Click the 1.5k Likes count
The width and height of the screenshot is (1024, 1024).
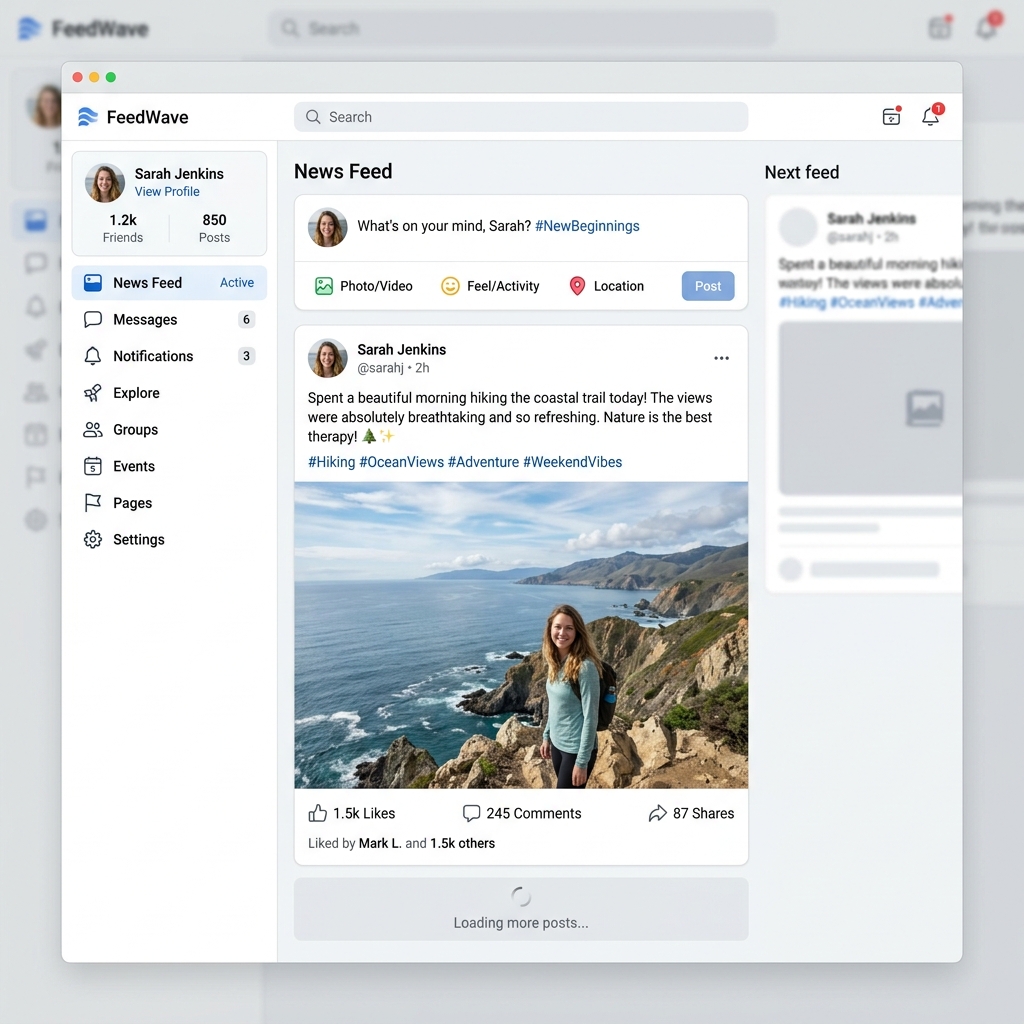click(x=364, y=813)
